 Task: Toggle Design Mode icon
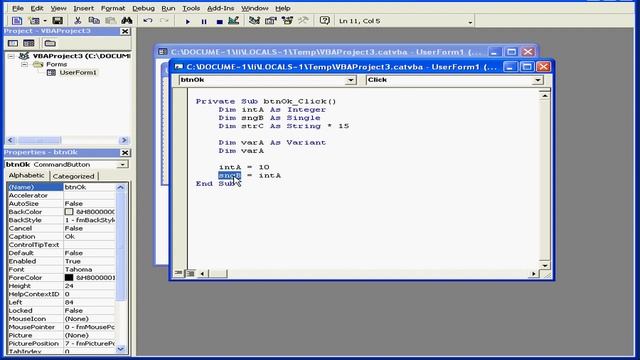point(233,21)
